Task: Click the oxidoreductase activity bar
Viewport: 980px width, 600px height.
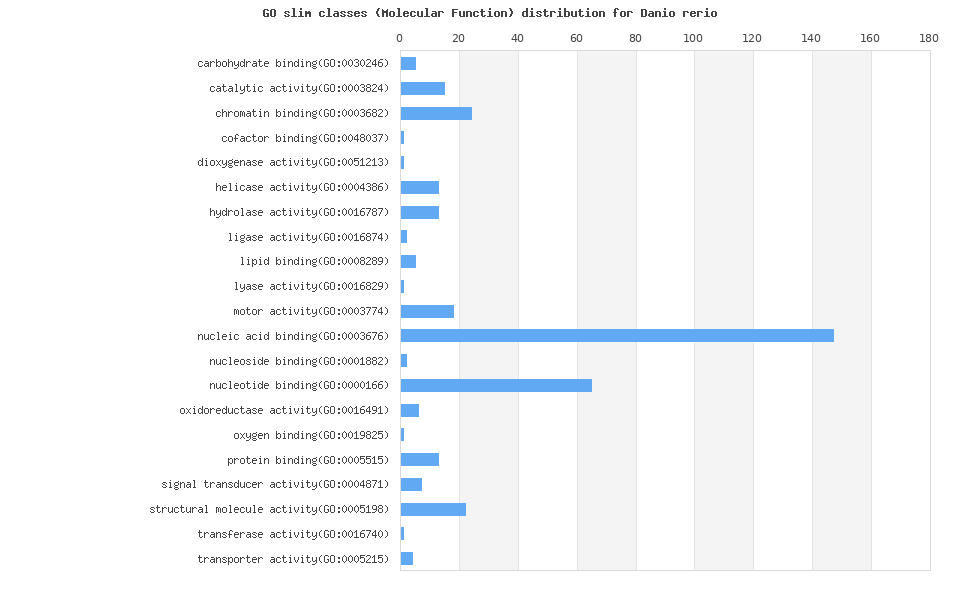Action: pos(410,410)
